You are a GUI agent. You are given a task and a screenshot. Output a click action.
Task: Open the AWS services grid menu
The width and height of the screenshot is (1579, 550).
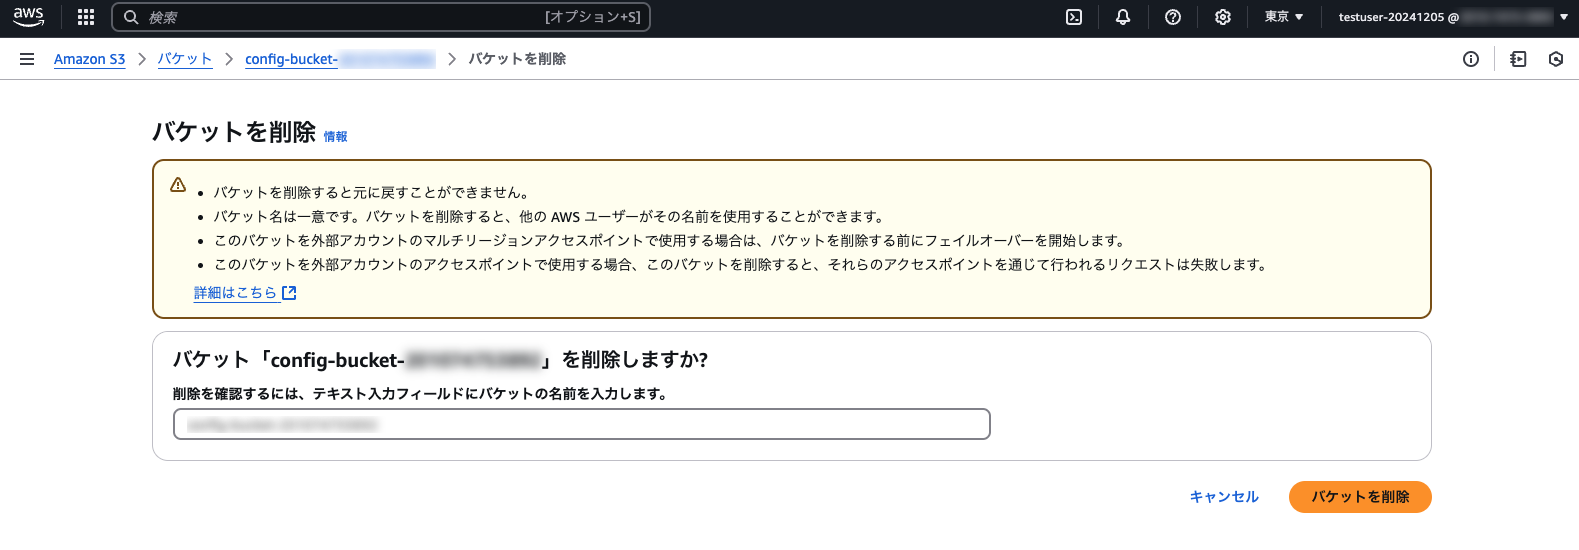coord(86,17)
